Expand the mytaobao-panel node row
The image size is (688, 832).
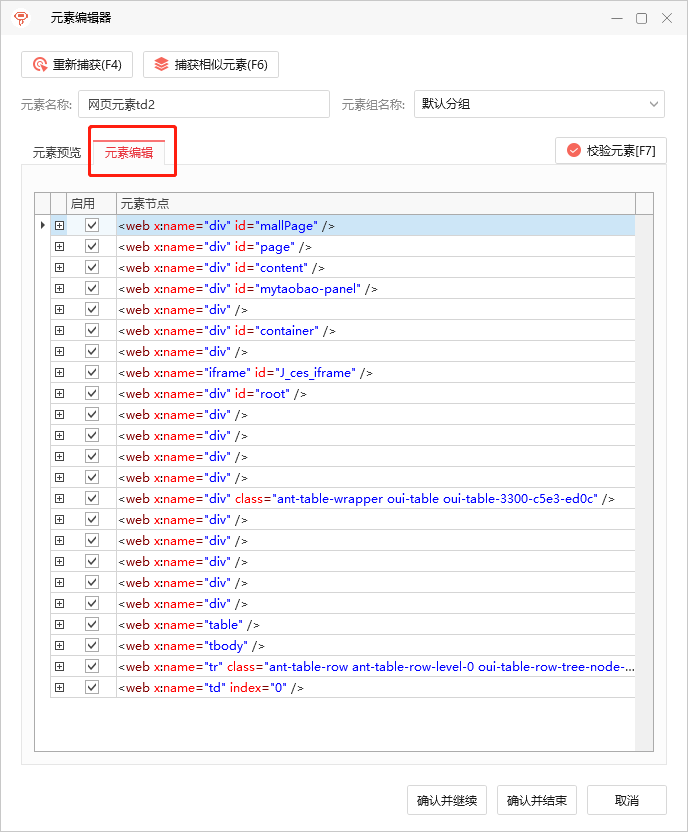click(59, 289)
